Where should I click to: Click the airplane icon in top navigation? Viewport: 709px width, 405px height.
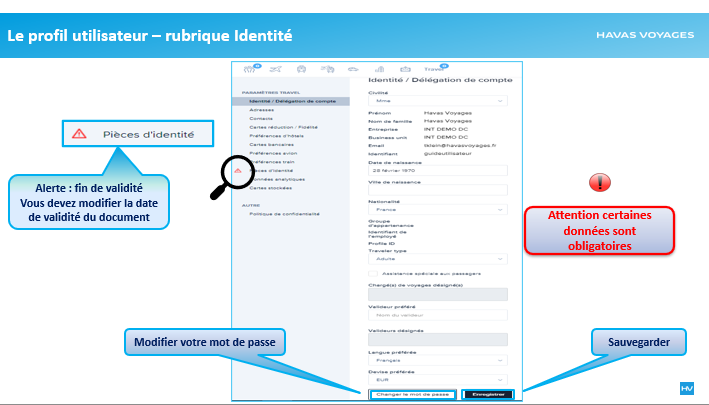275,68
